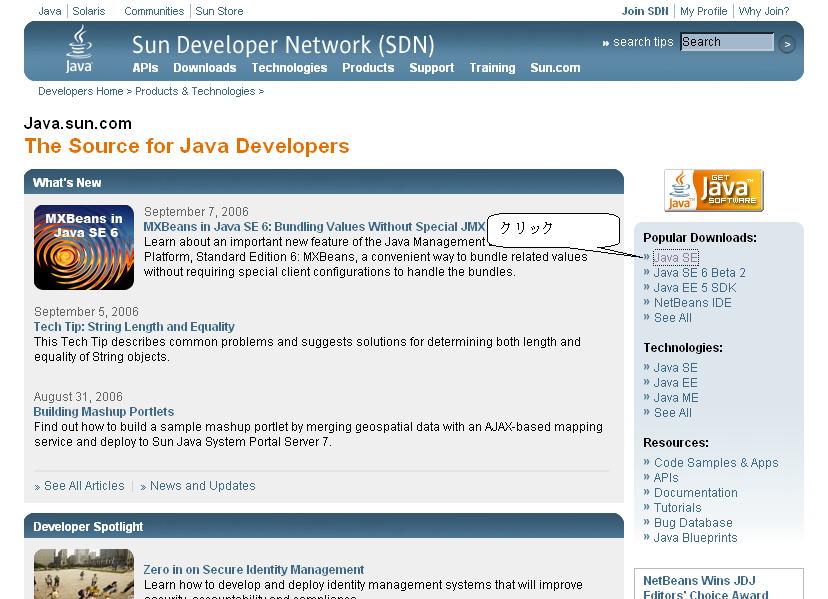
Task: Open My Profile
Action: [x=703, y=11]
